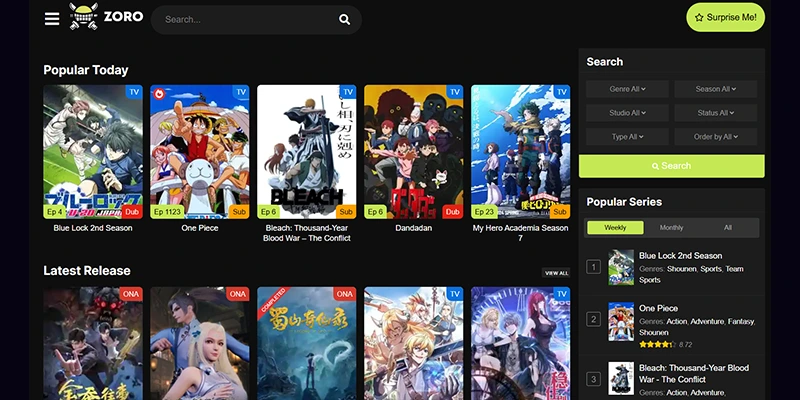Viewport: 800px width, 400px height.
Task: Open the Genre All dropdown
Action: pyautogui.click(x=627, y=89)
